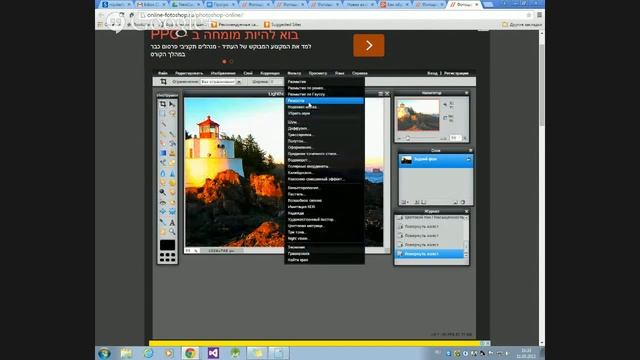This screenshot has height=360, width=640.
Task: Select the Text tool marked A
Action: (x=172, y=222)
